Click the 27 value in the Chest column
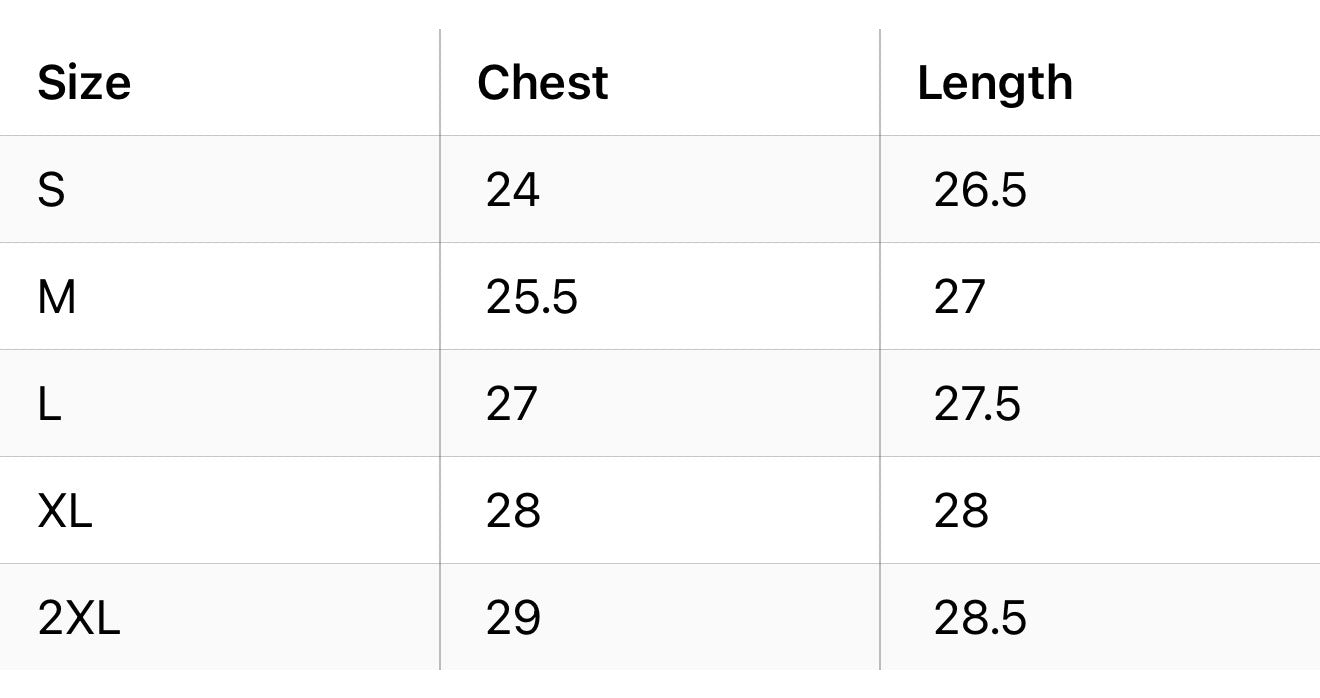This screenshot has height=698, width=1320. [x=511, y=404]
